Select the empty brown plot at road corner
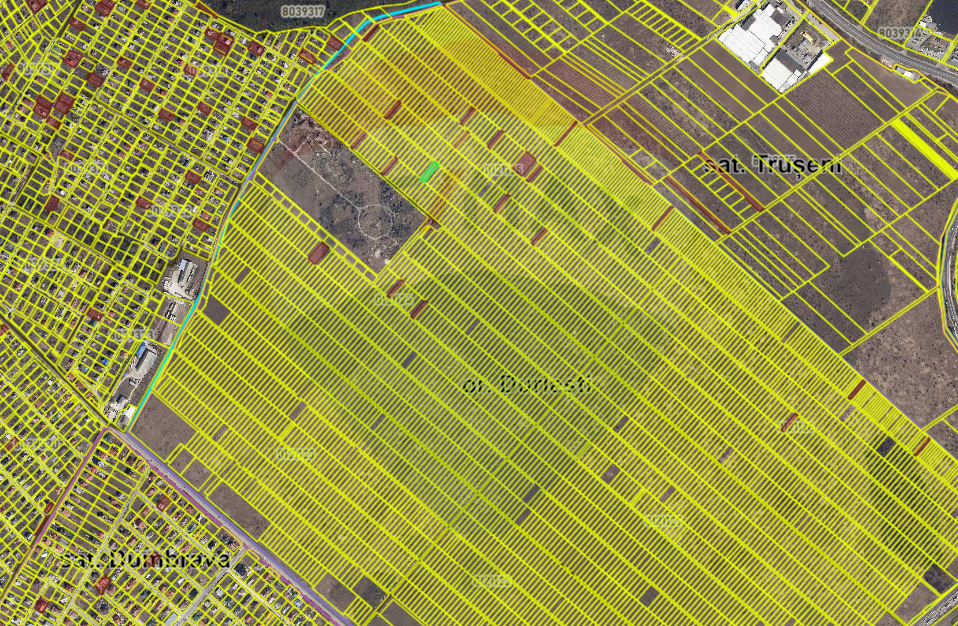The image size is (958, 626). 158,425
